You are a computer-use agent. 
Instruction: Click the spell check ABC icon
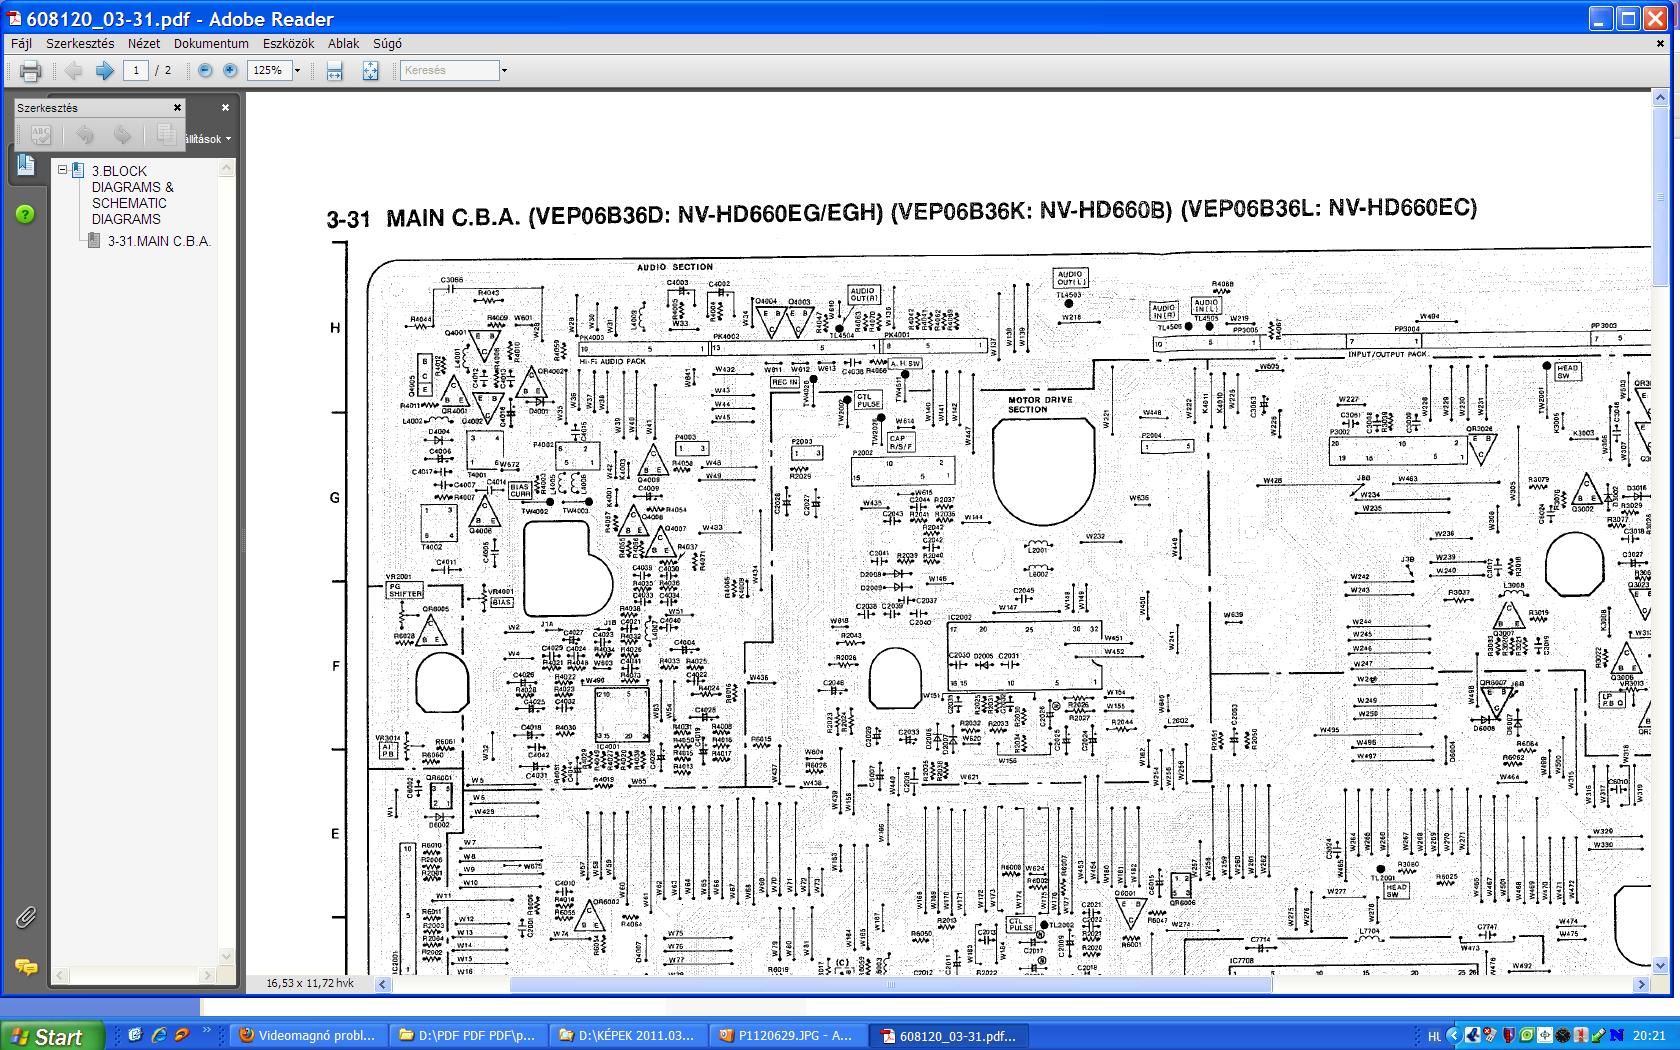click(42, 134)
